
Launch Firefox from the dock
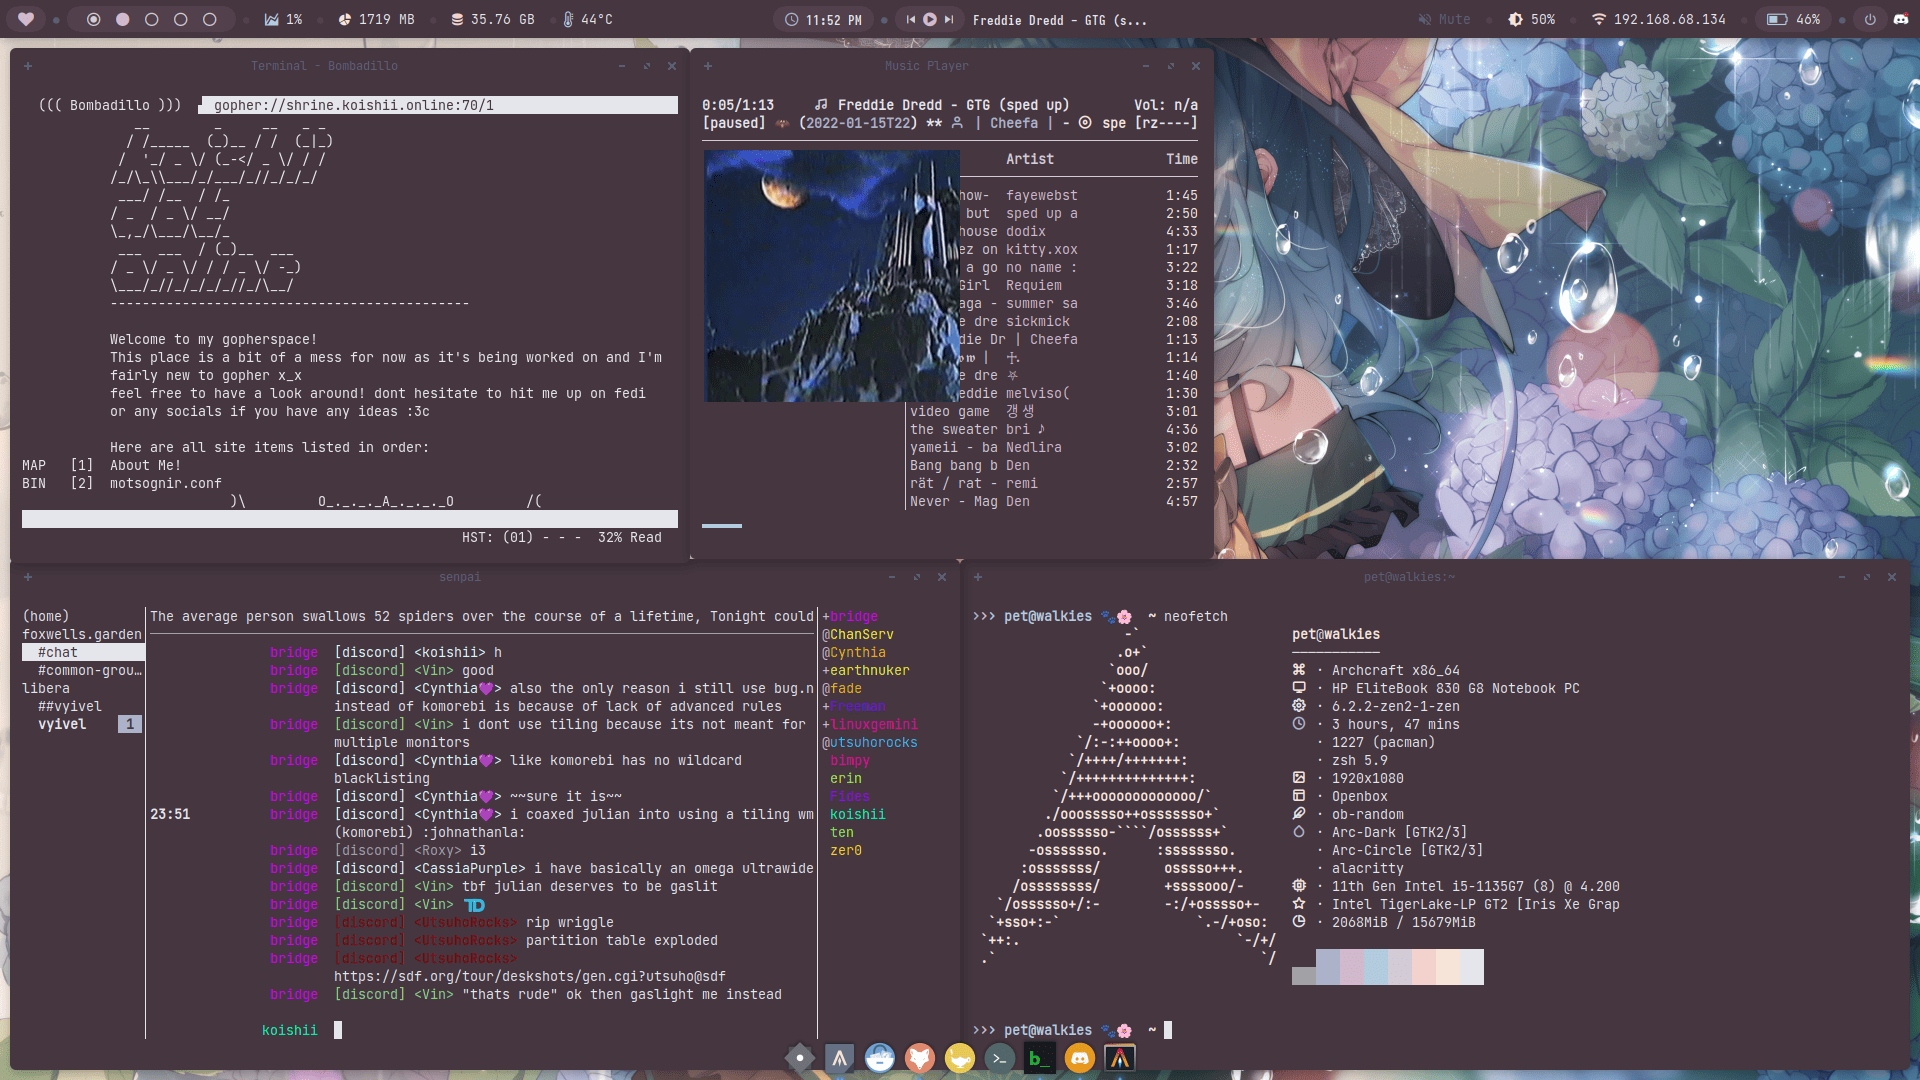[920, 1058]
